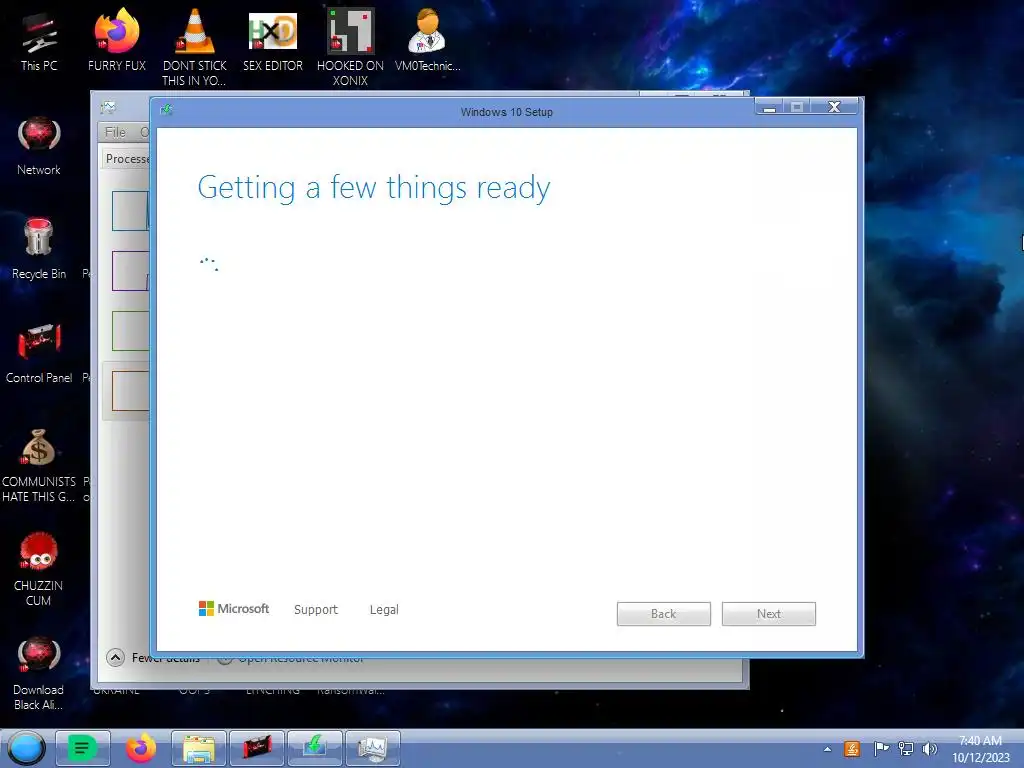Viewport: 1024px width, 768px height.
Task: Launch the FURRY FUX Firefox shortcut
Action: 117,40
